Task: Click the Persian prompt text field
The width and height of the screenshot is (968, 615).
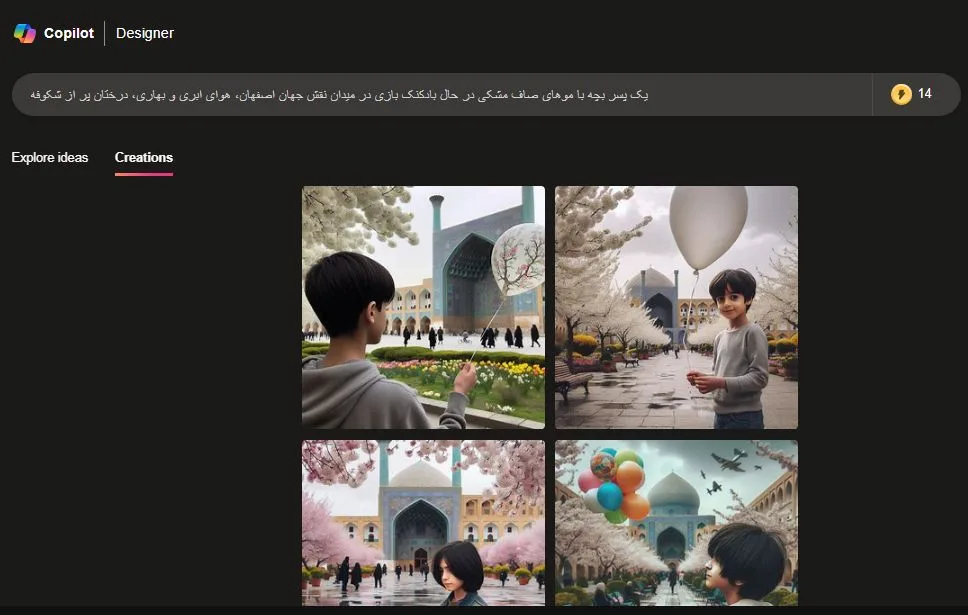Action: coord(441,94)
